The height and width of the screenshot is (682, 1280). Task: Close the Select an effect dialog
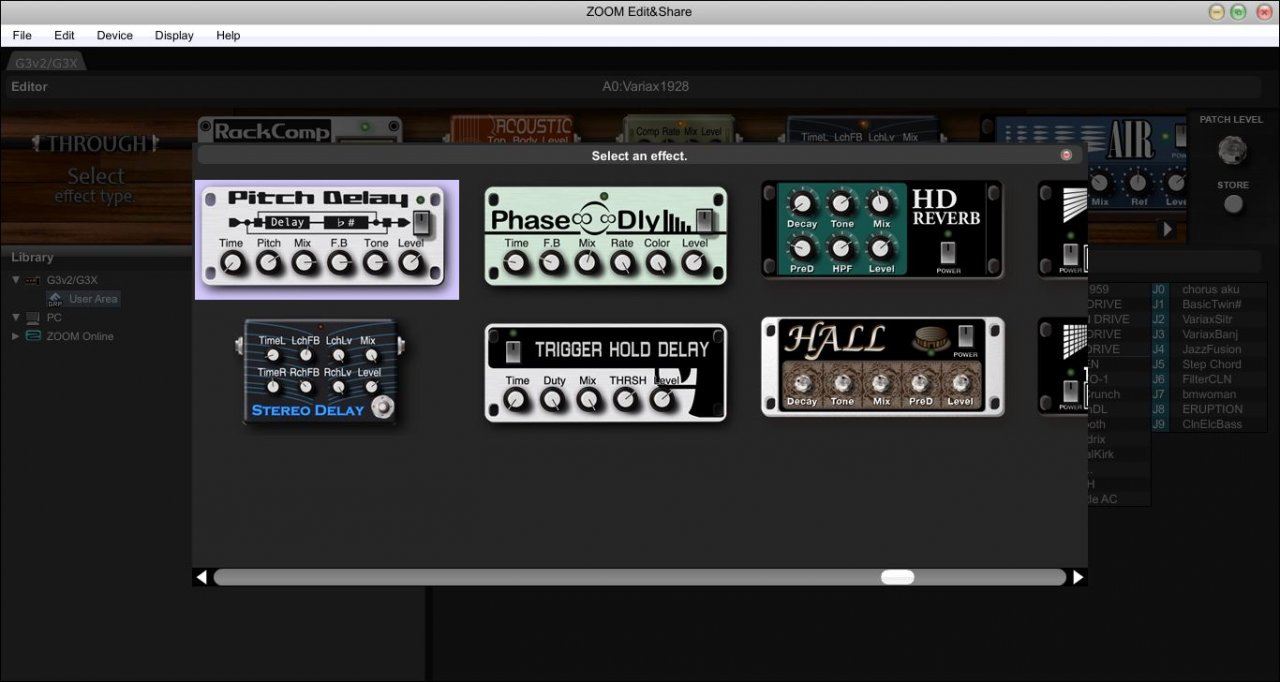point(1066,155)
